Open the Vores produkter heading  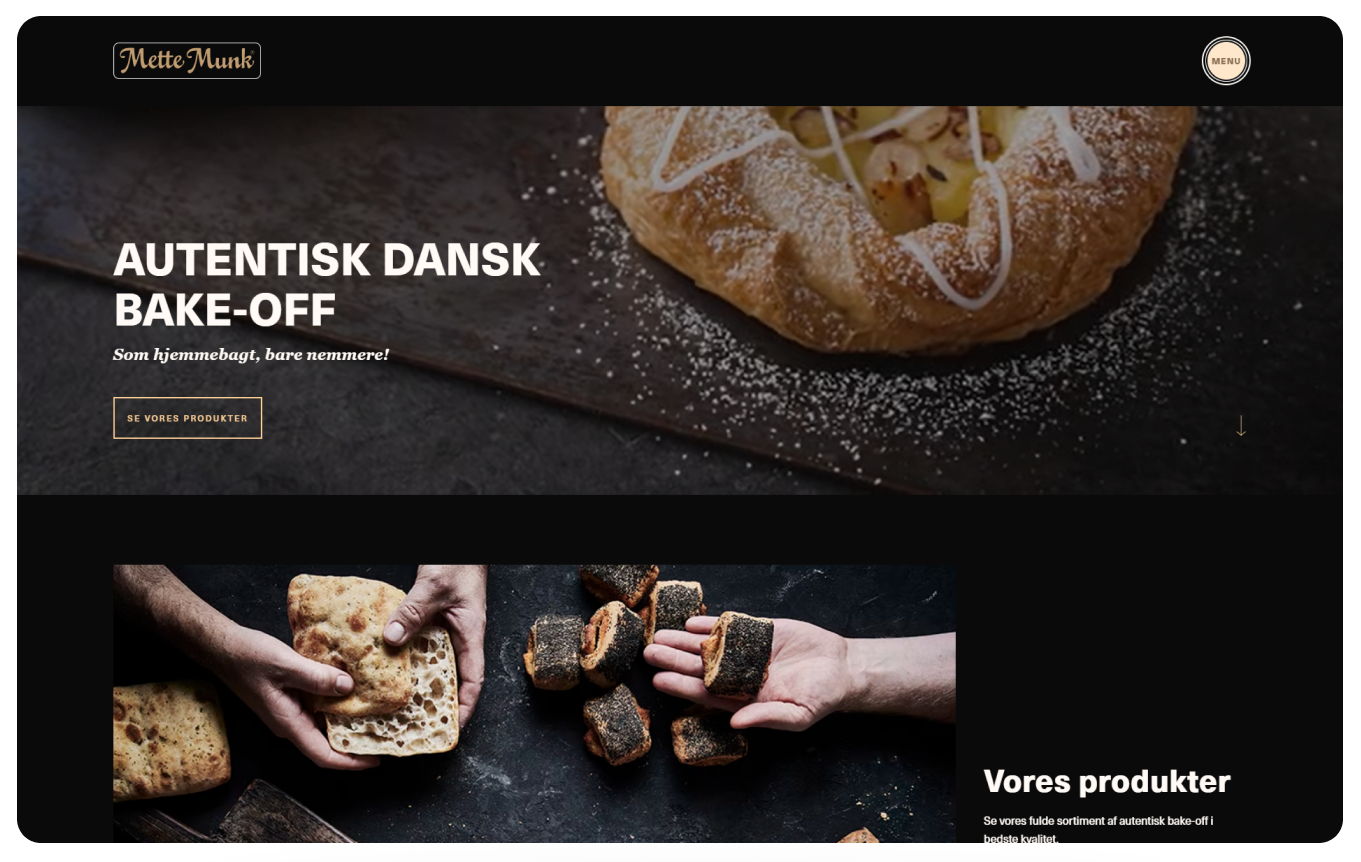coord(1107,782)
